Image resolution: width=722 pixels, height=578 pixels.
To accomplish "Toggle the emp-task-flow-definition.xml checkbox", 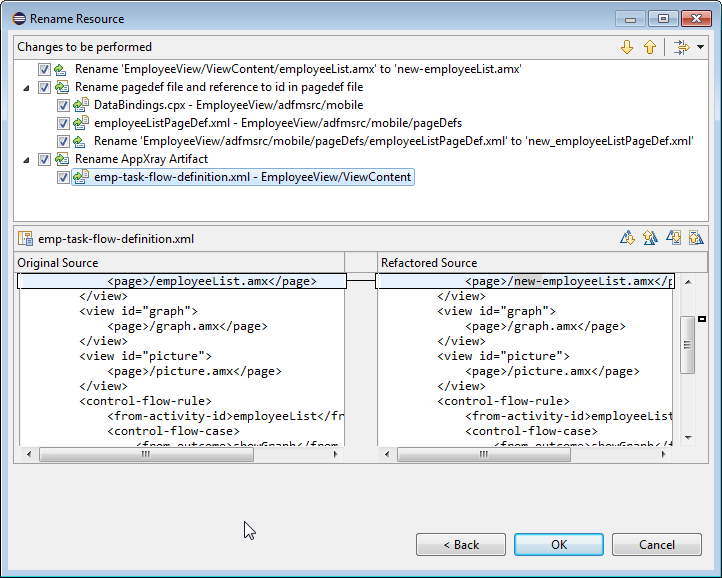I will [63, 177].
